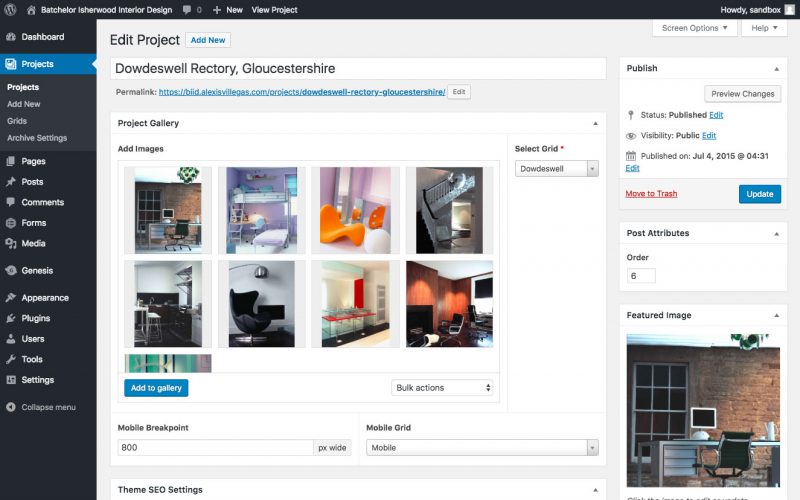Expand the Help panel
Screen dimensions: 800x500
(764, 28)
